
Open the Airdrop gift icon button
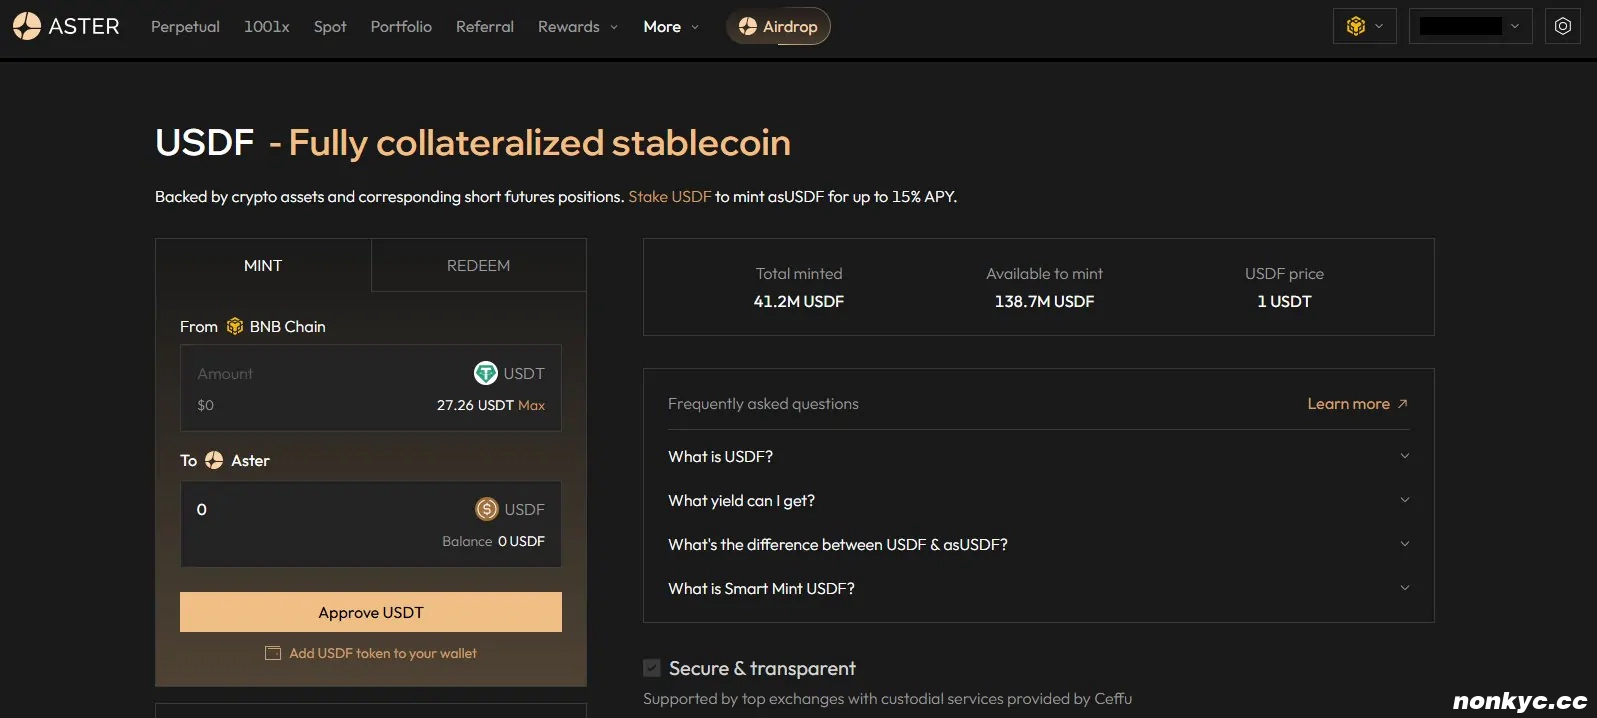[748, 26]
